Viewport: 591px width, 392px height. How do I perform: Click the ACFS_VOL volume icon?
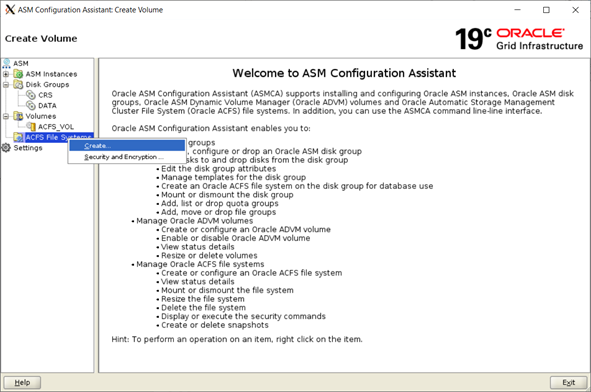pos(31,127)
